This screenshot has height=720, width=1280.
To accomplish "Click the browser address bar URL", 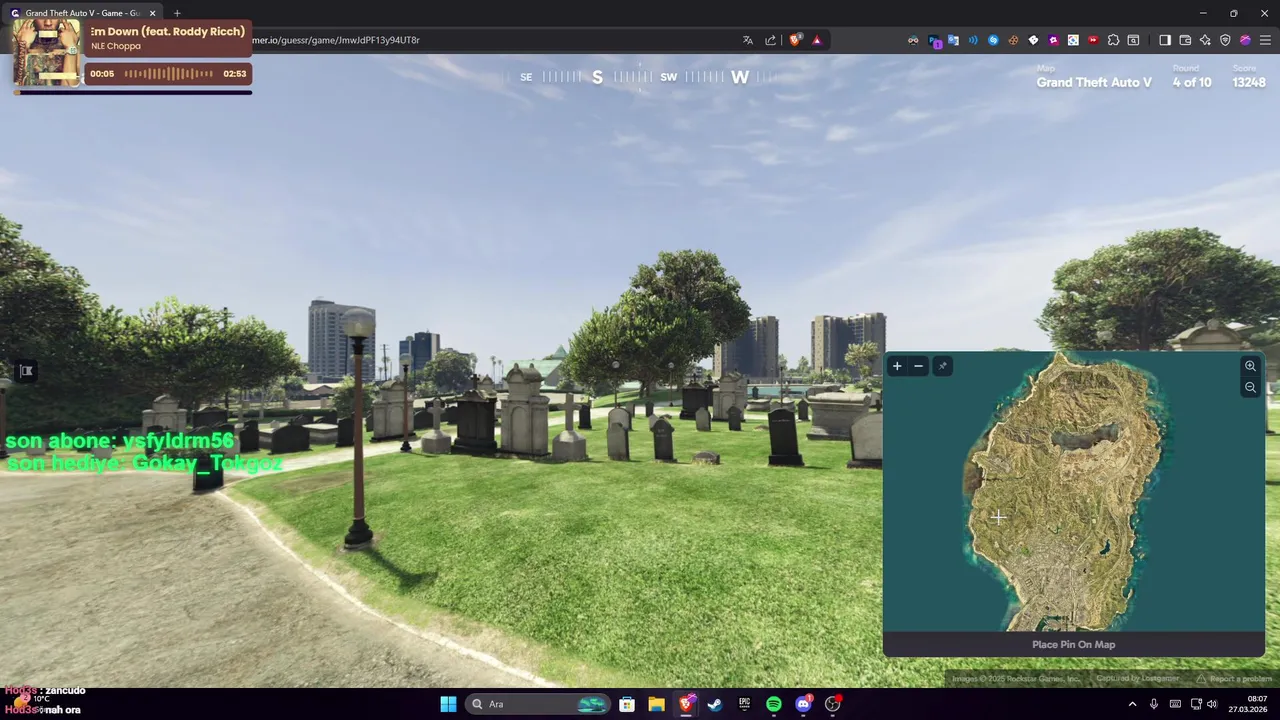I will (336, 40).
